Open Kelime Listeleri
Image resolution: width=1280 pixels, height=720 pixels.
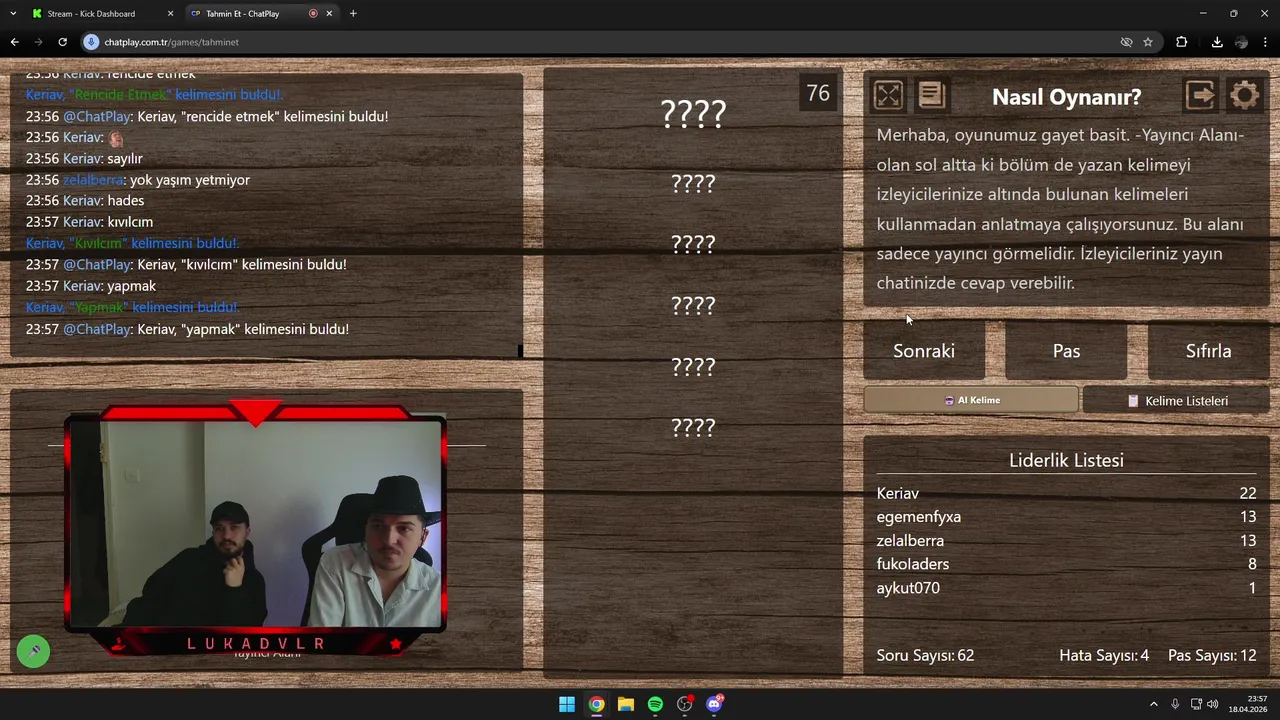(1176, 400)
